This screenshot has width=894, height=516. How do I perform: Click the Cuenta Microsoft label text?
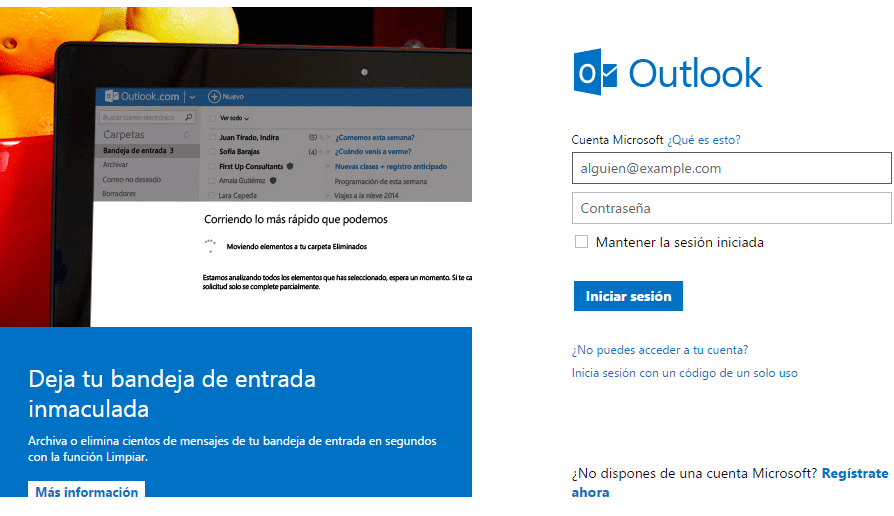click(x=617, y=140)
